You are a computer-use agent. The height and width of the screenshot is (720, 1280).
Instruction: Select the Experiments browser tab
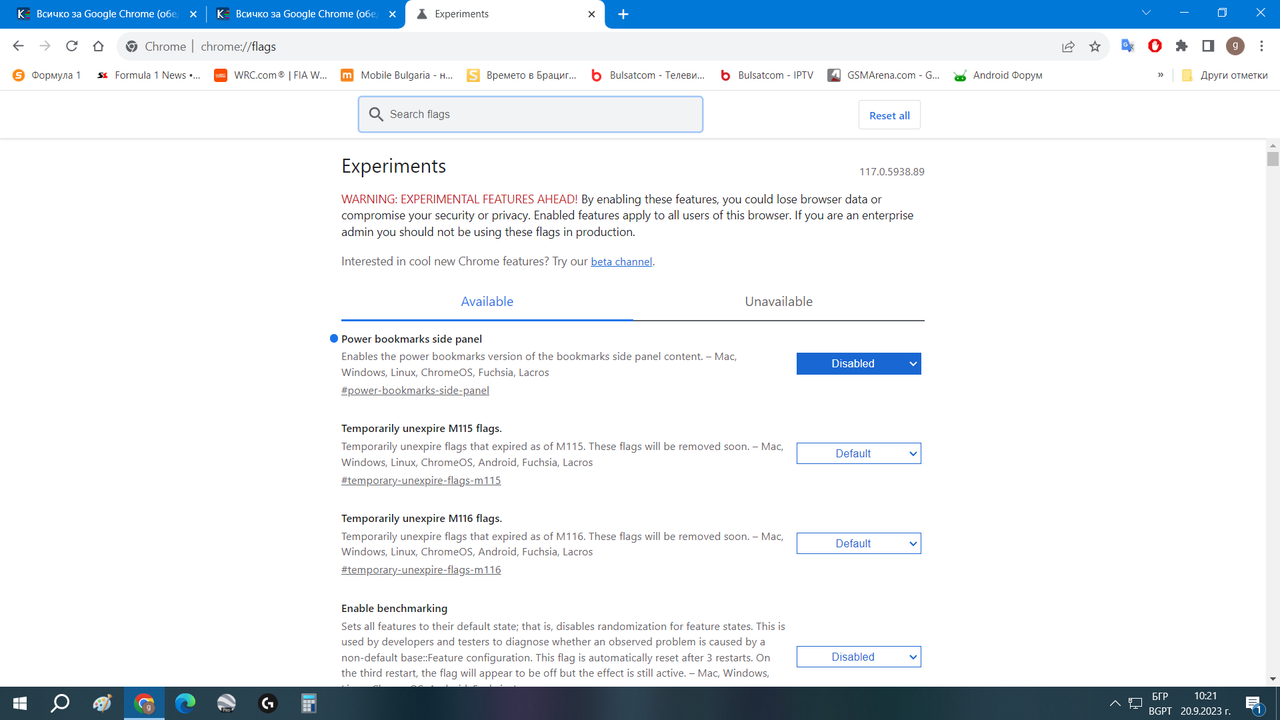504,15
